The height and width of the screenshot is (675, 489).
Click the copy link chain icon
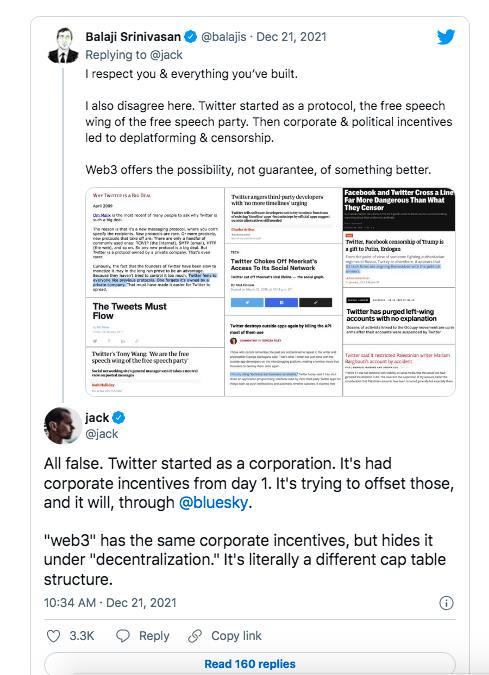(x=195, y=636)
